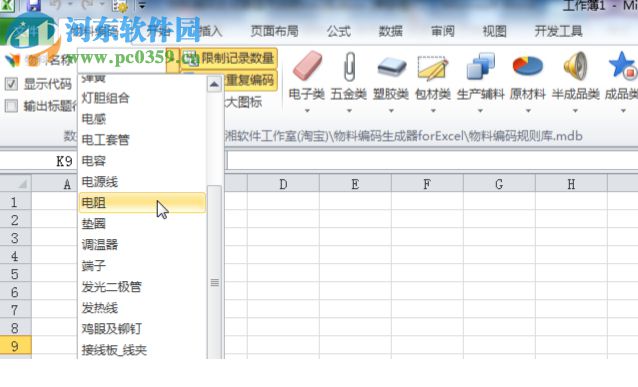The height and width of the screenshot is (387, 638).
Task: Expand the 五金类 dropdown arrow
Action: [x=349, y=111]
